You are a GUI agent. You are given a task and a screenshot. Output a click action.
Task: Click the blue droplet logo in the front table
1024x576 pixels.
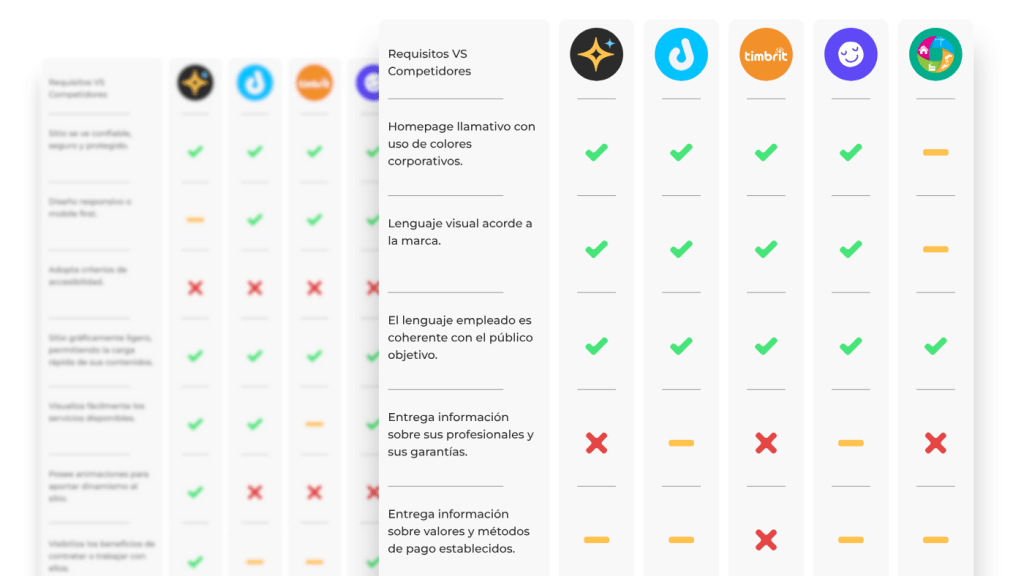coord(681,54)
